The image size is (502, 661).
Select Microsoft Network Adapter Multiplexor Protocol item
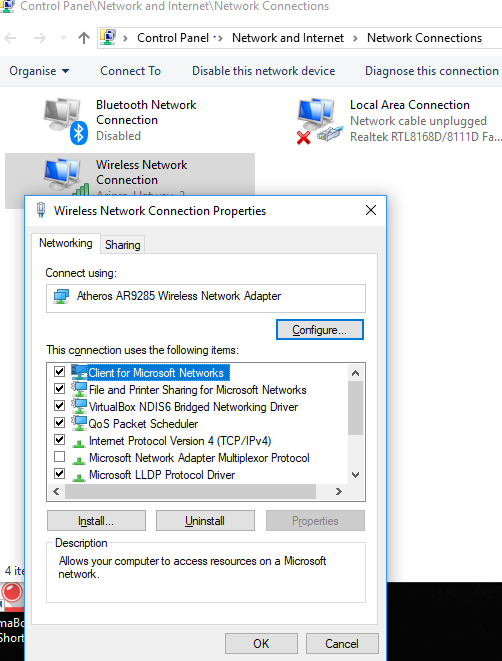pos(199,458)
